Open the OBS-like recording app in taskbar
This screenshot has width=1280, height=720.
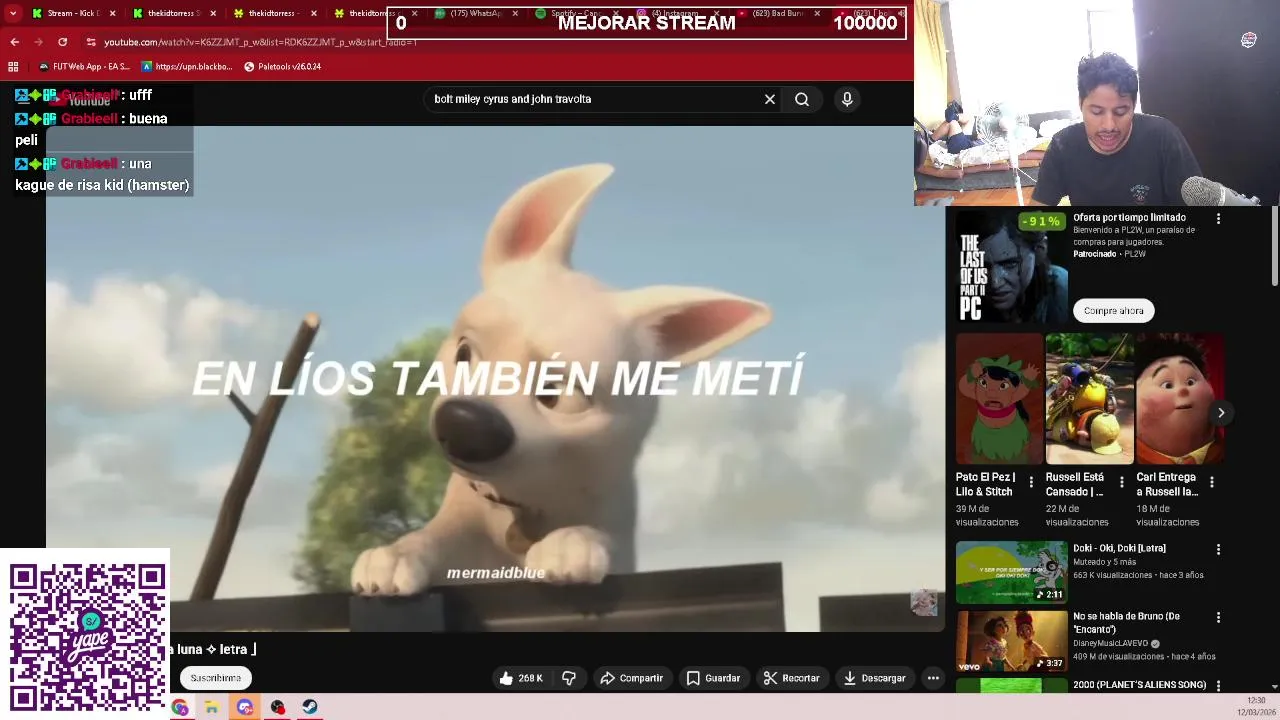(278, 707)
